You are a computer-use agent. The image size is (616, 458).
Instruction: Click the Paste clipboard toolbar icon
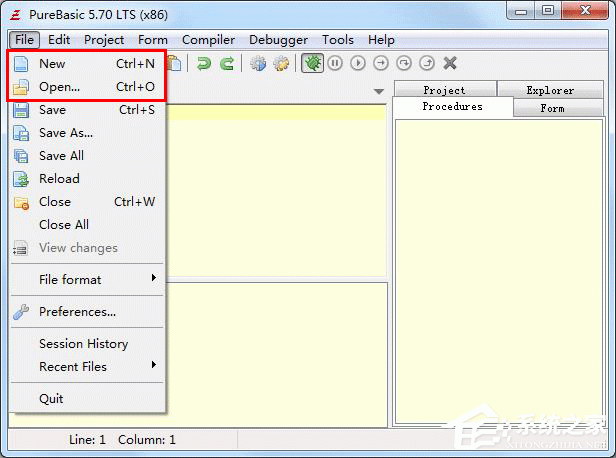click(x=175, y=63)
